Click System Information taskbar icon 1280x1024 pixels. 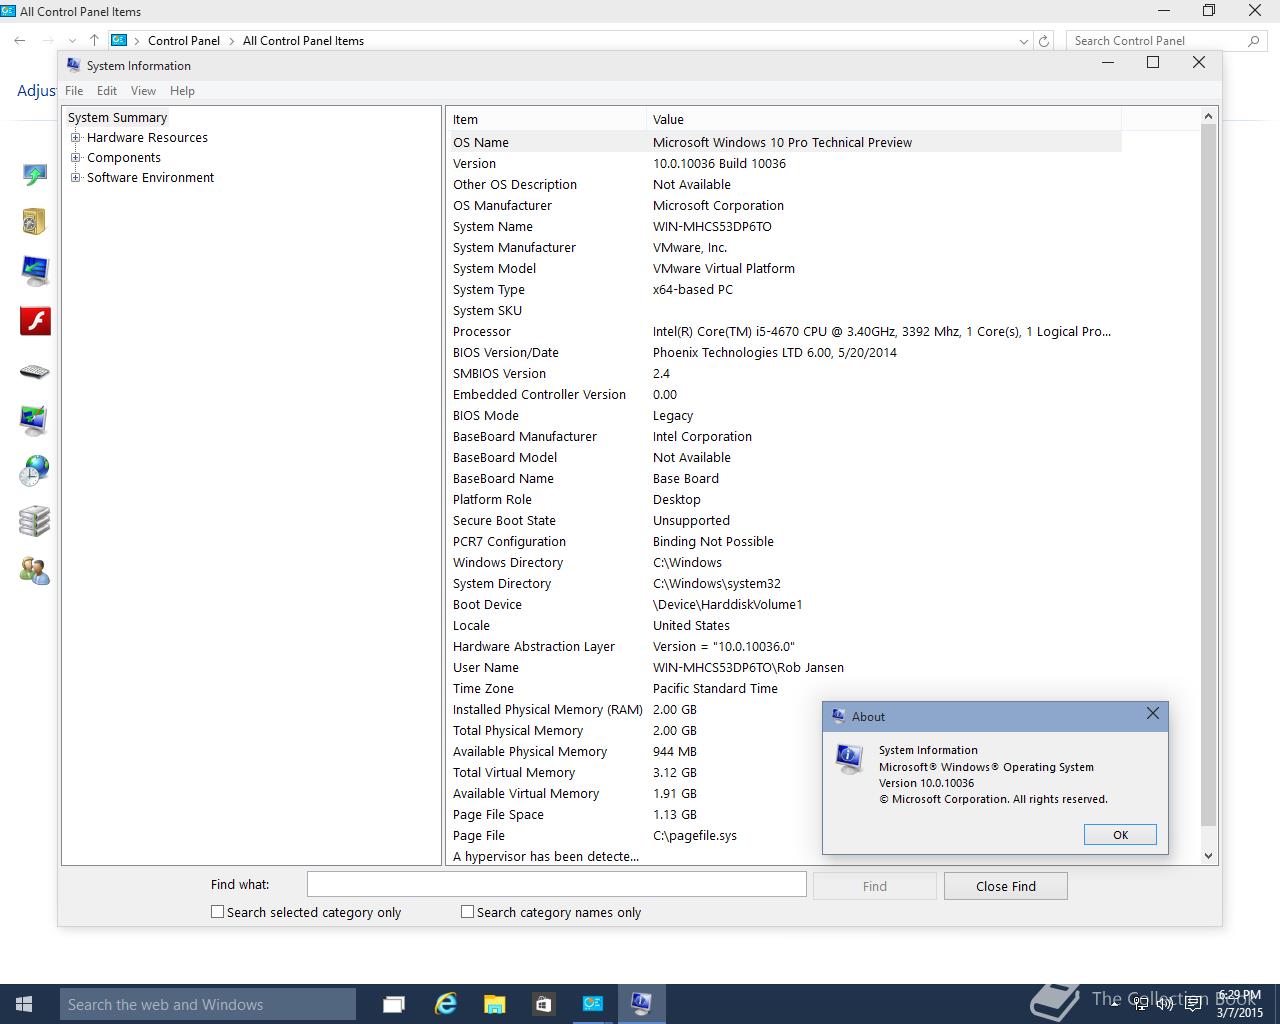[x=642, y=1004]
